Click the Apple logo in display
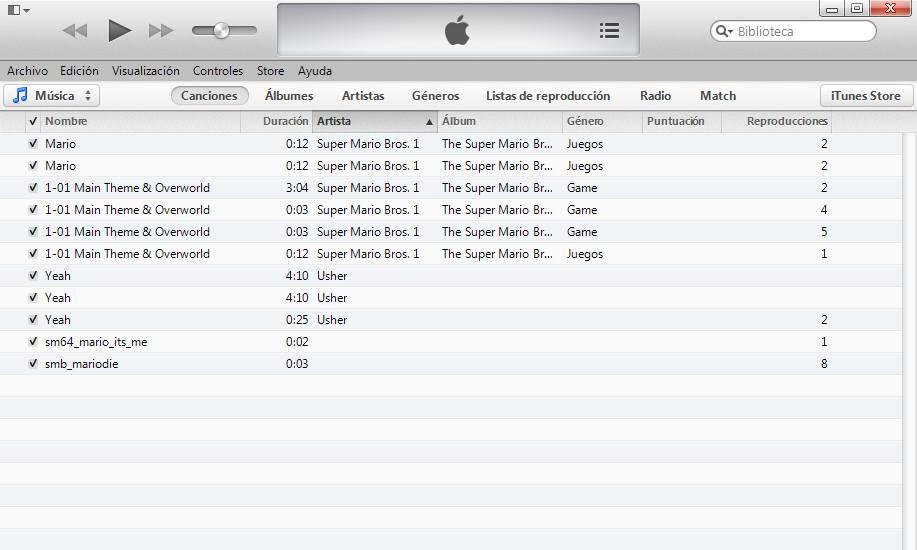This screenshot has width=917, height=550. point(457,30)
